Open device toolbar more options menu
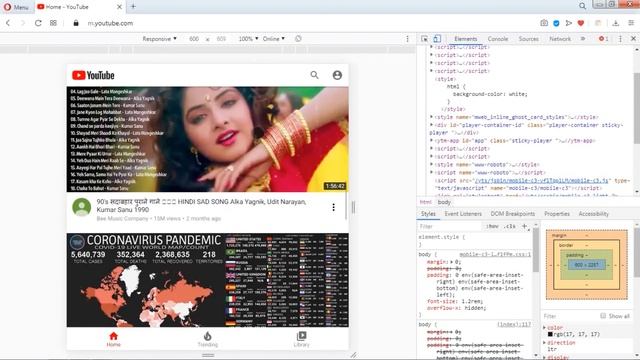Viewport: 640px width, 360px height. pos(407,39)
